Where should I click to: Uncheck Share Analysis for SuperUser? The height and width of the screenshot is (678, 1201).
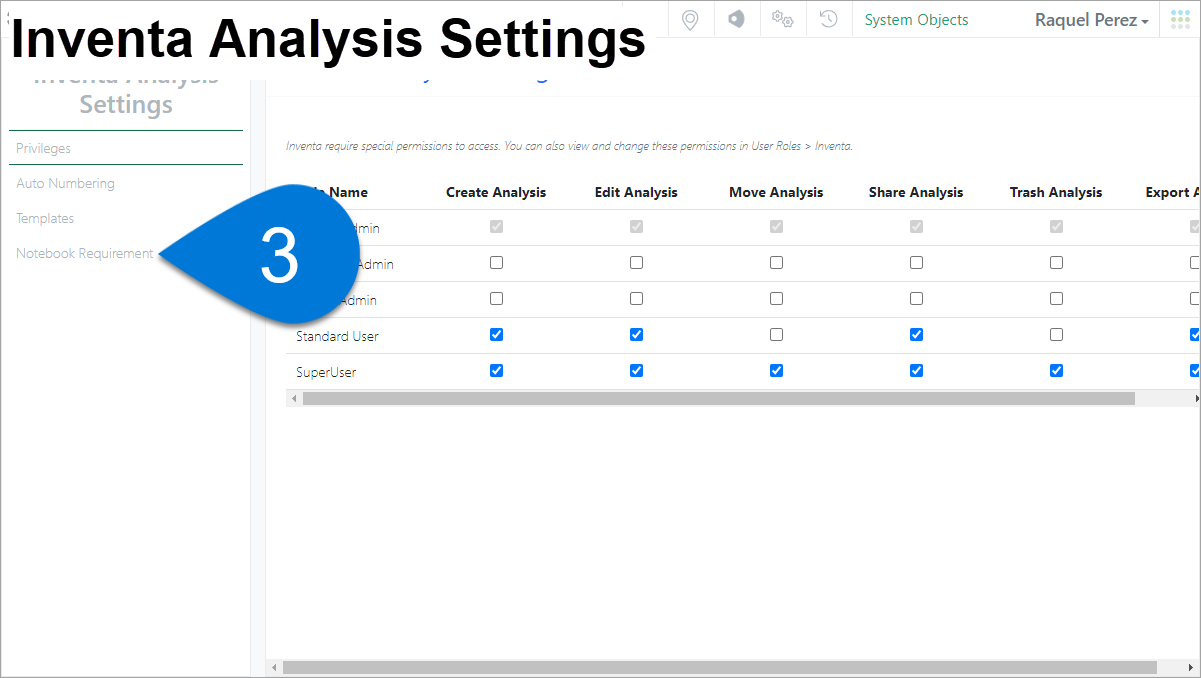click(916, 371)
